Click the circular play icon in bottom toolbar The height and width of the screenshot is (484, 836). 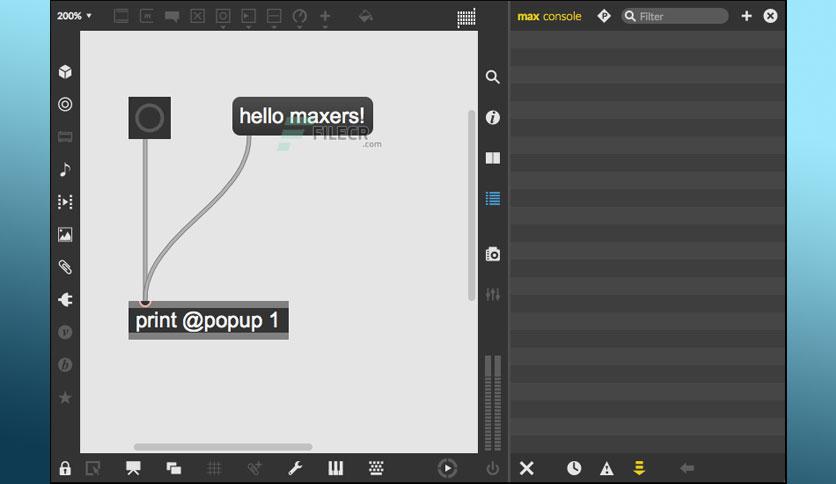pos(447,469)
